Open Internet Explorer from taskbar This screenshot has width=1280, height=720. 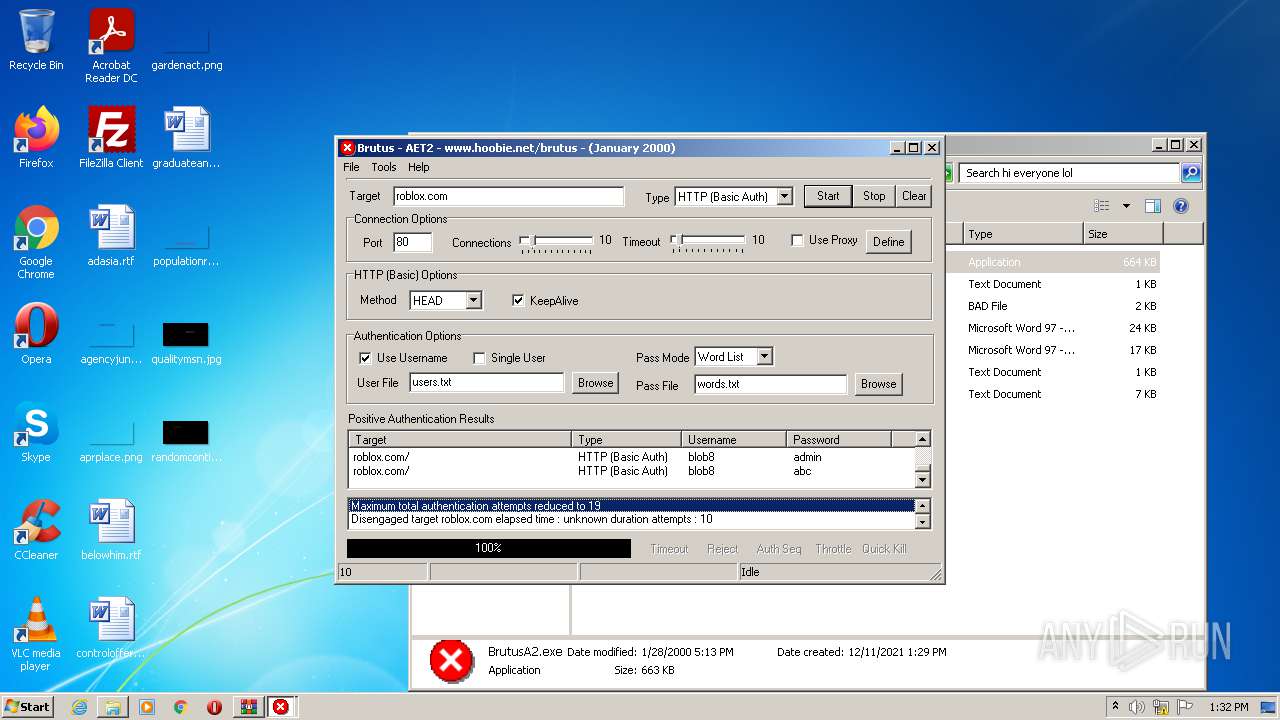click(79, 707)
